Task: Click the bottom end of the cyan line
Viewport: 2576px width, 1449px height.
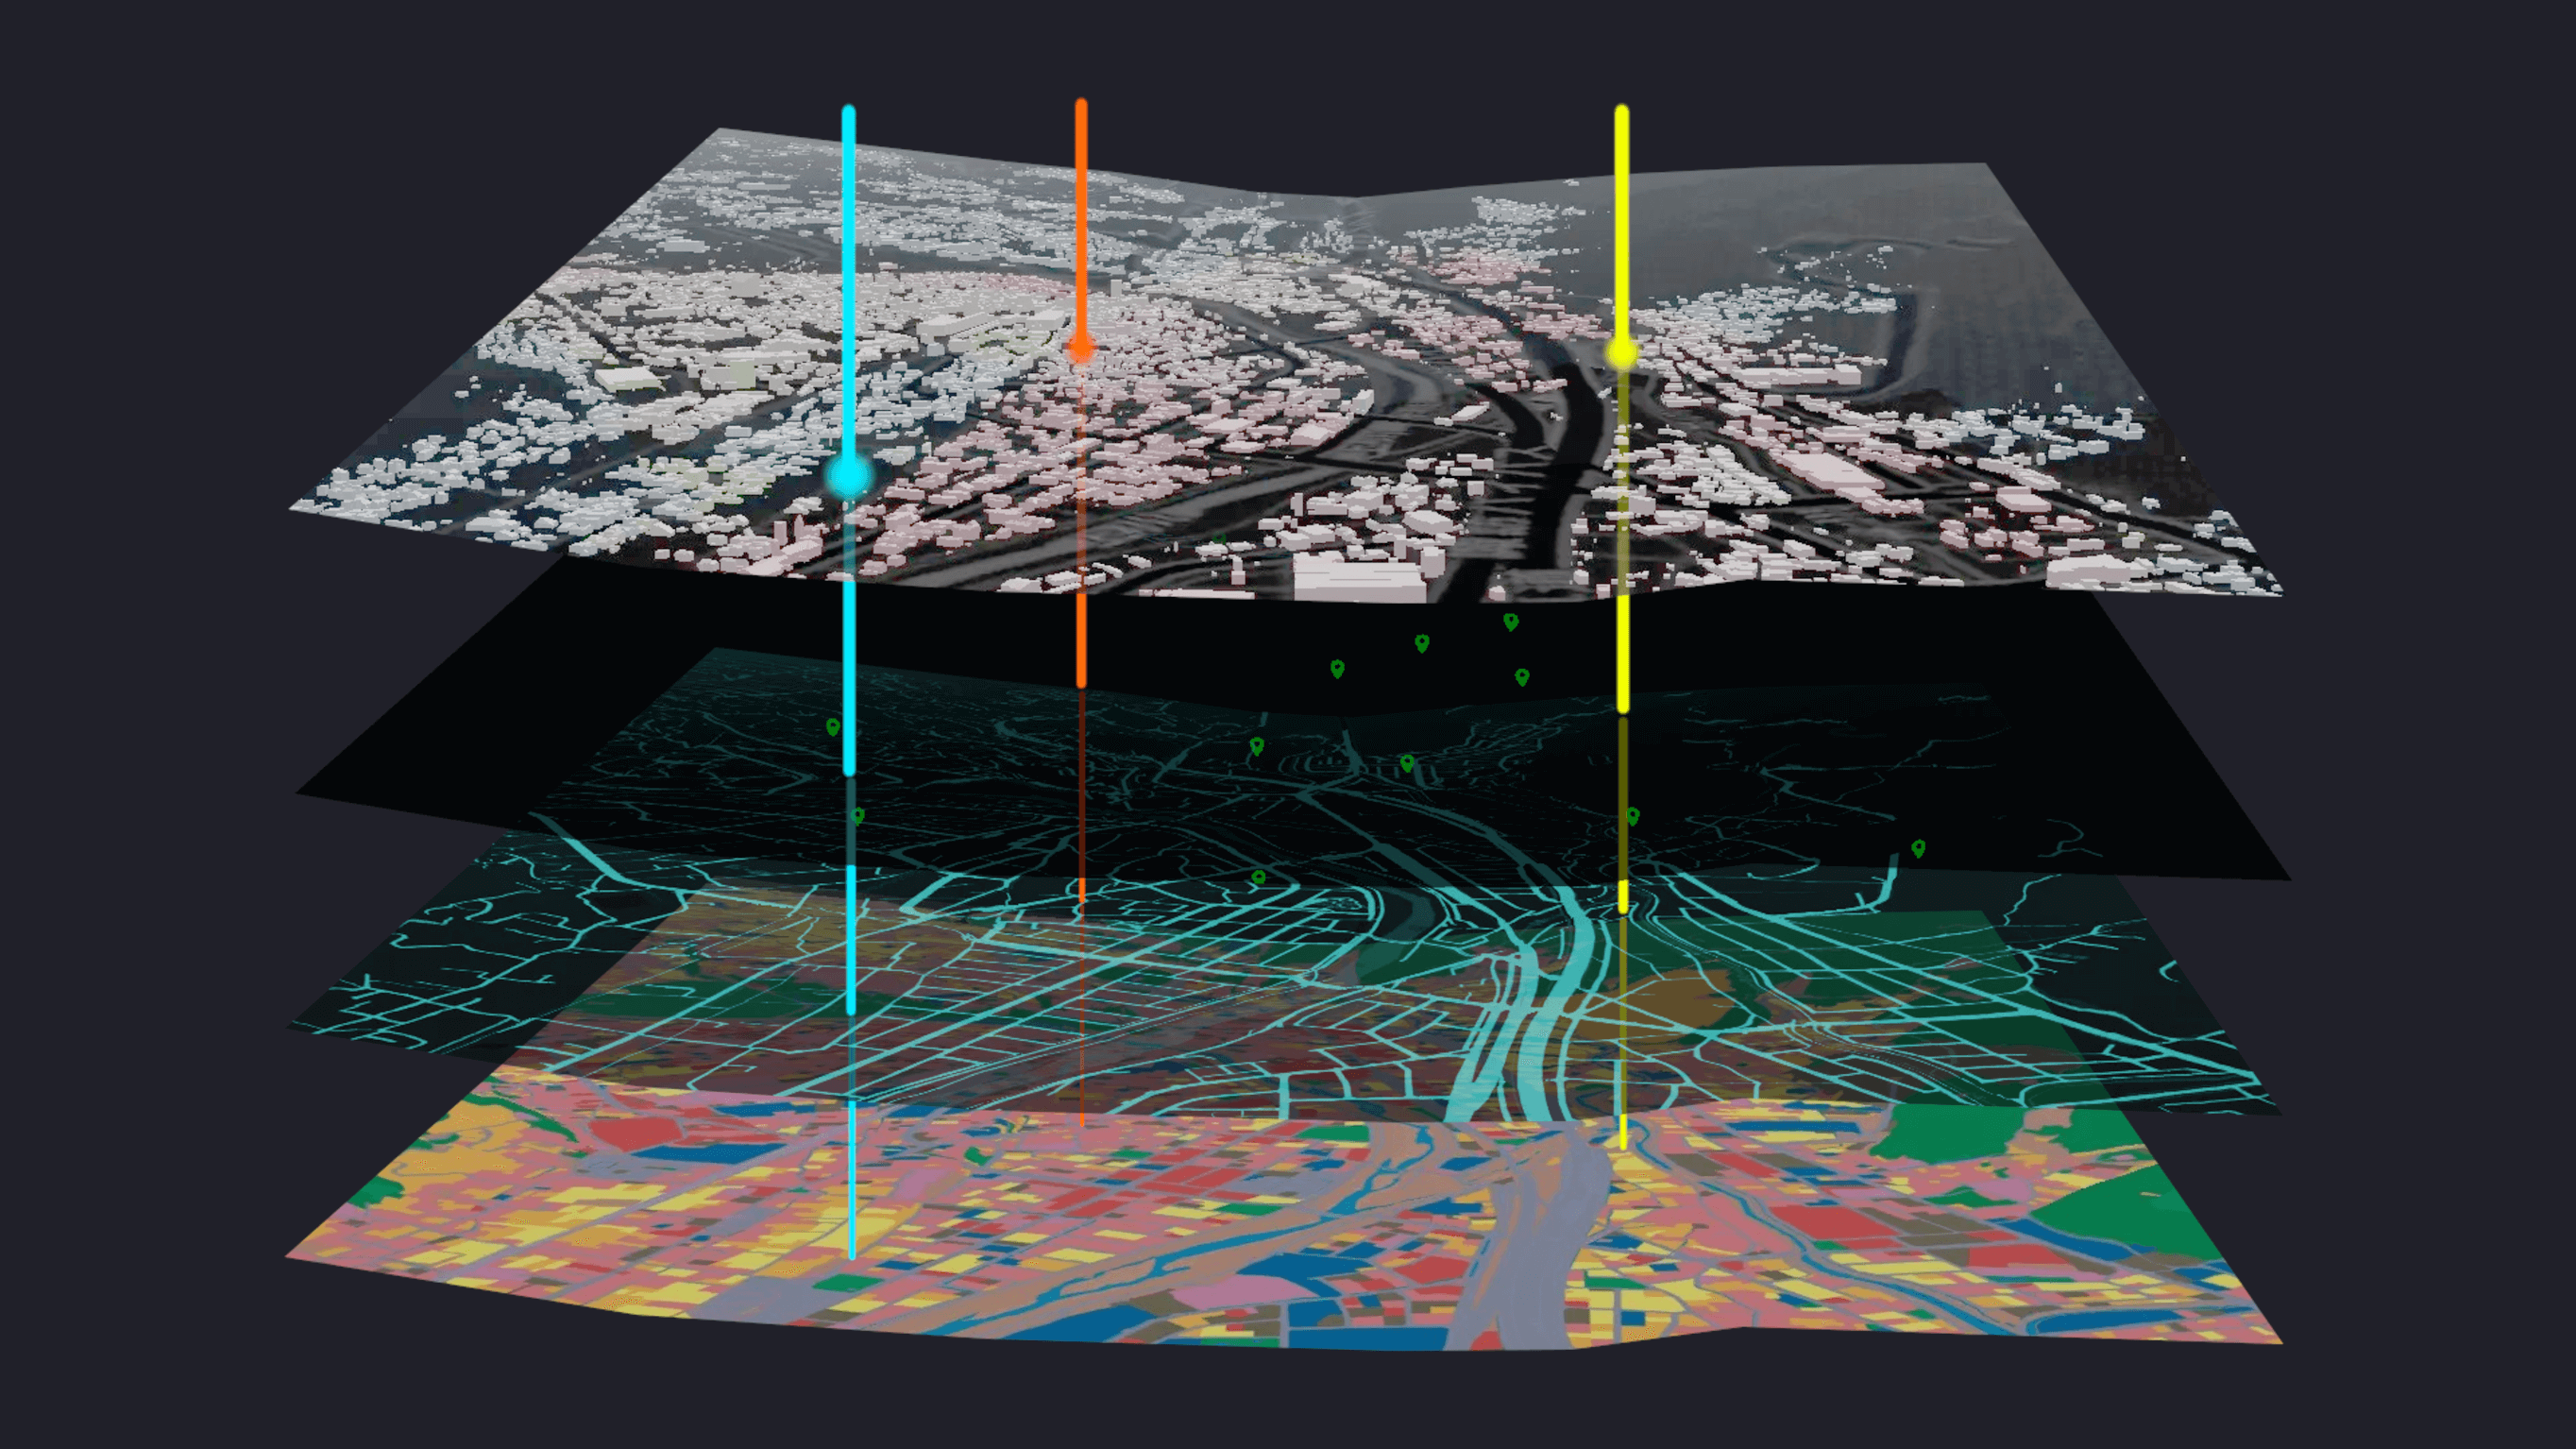Action: (x=851, y=1253)
